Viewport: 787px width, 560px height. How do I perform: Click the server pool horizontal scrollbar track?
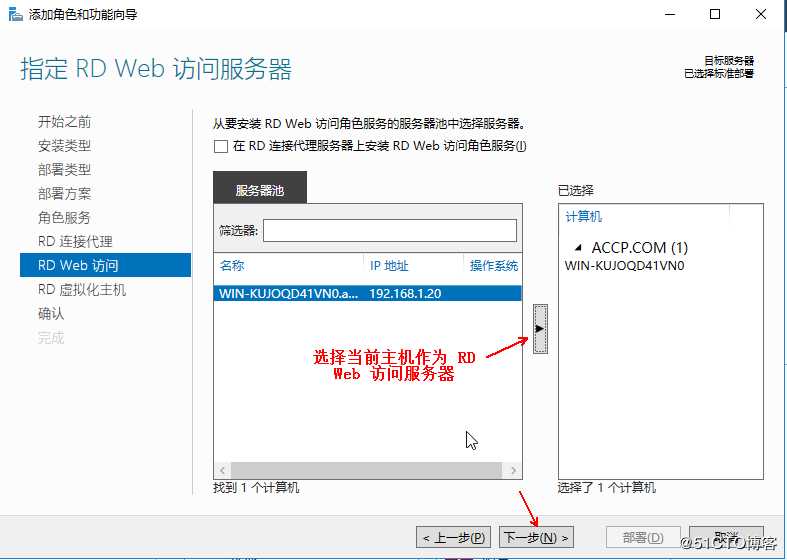click(366, 470)
